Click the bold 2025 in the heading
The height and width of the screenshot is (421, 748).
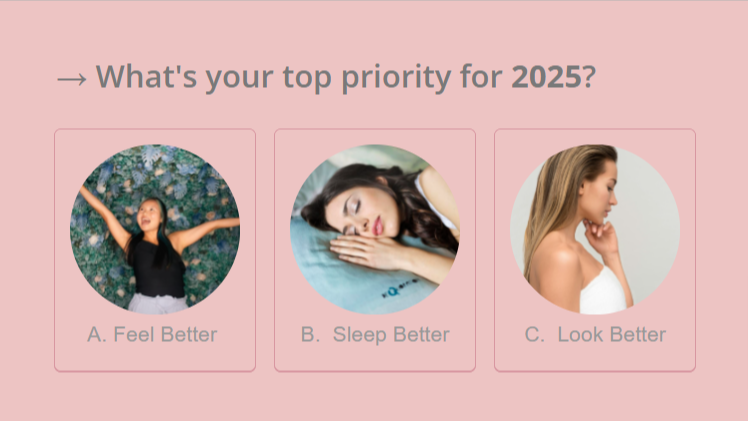(x=546, y=76)
